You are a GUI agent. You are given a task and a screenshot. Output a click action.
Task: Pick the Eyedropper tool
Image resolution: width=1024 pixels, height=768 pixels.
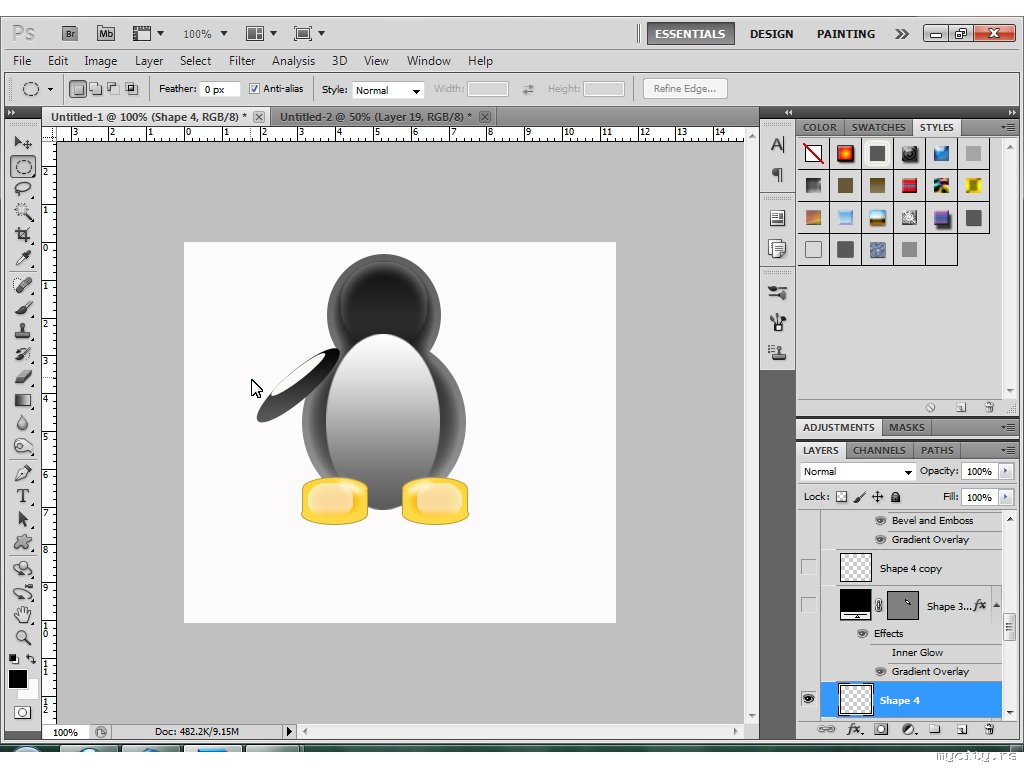click(x=23, y=259)
